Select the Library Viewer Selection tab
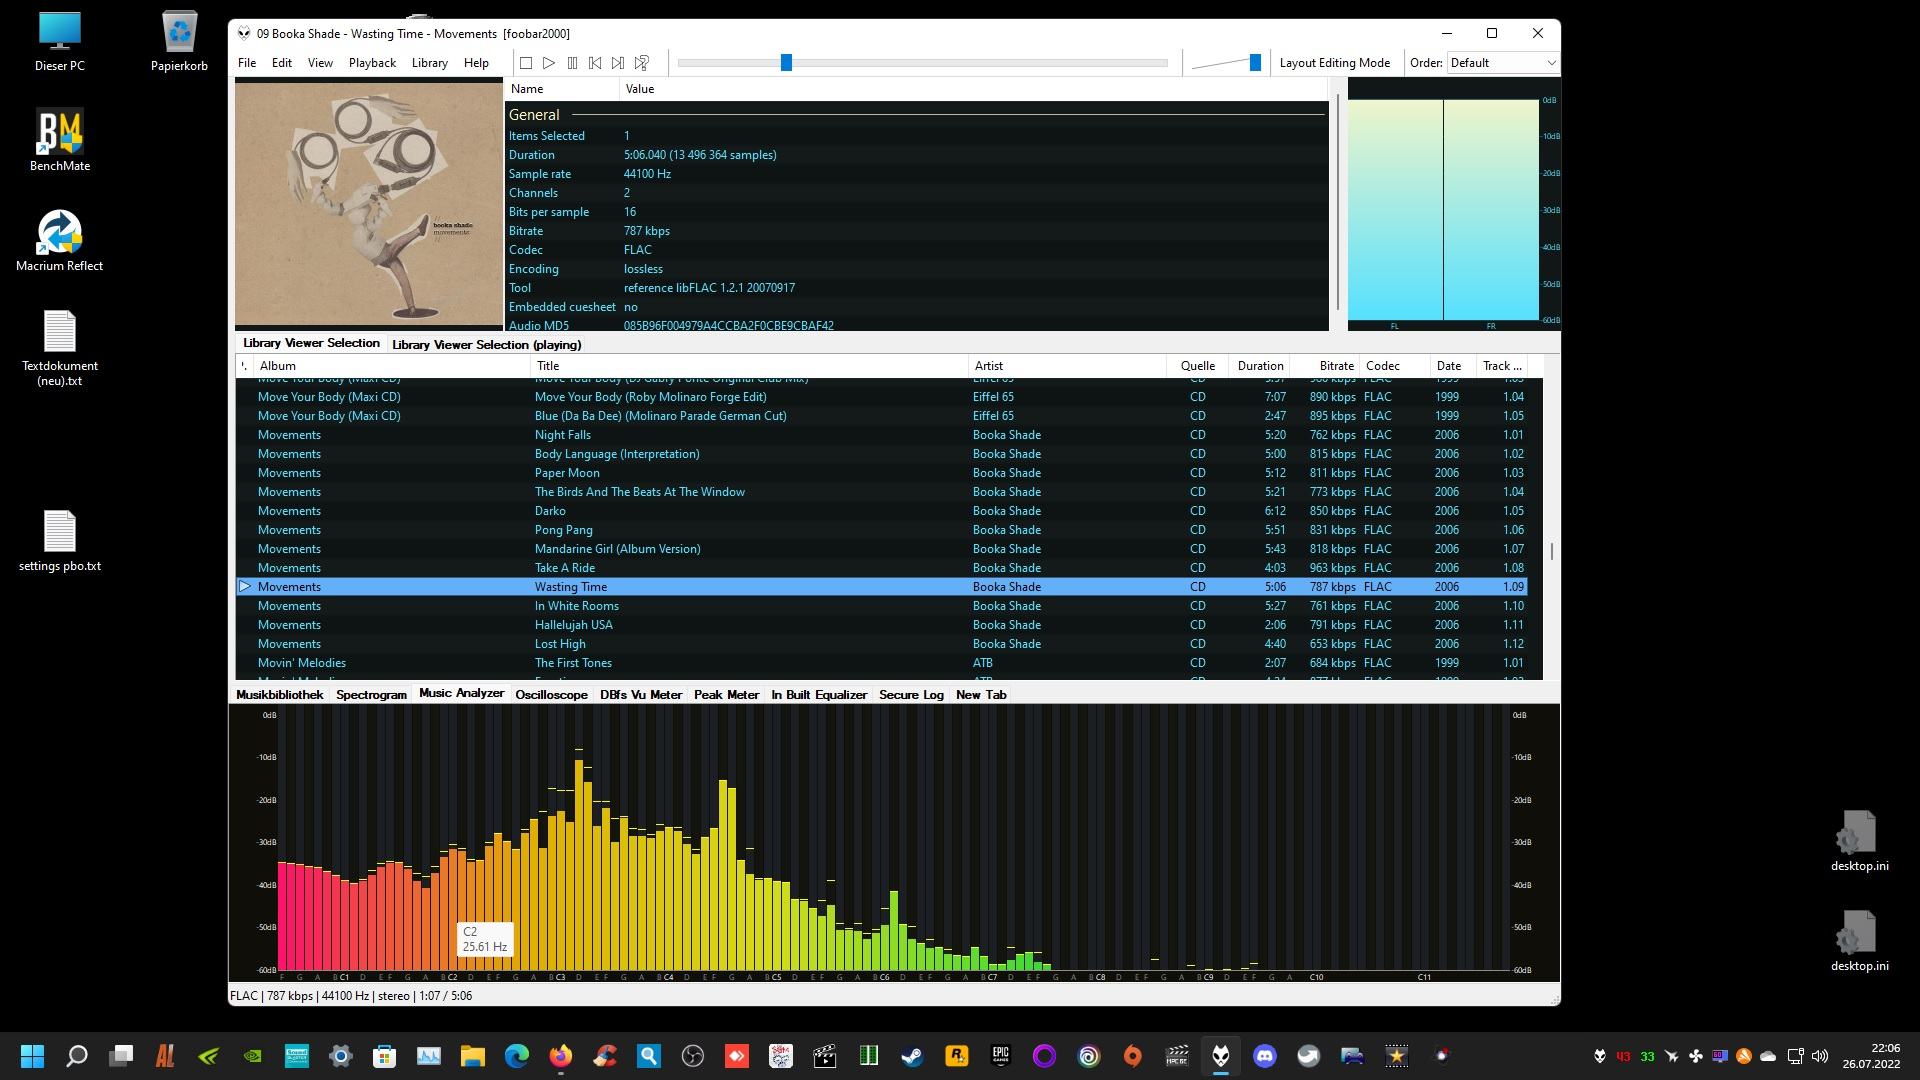This screenshot has width=1920, height=1080. [x=311, y=343]
